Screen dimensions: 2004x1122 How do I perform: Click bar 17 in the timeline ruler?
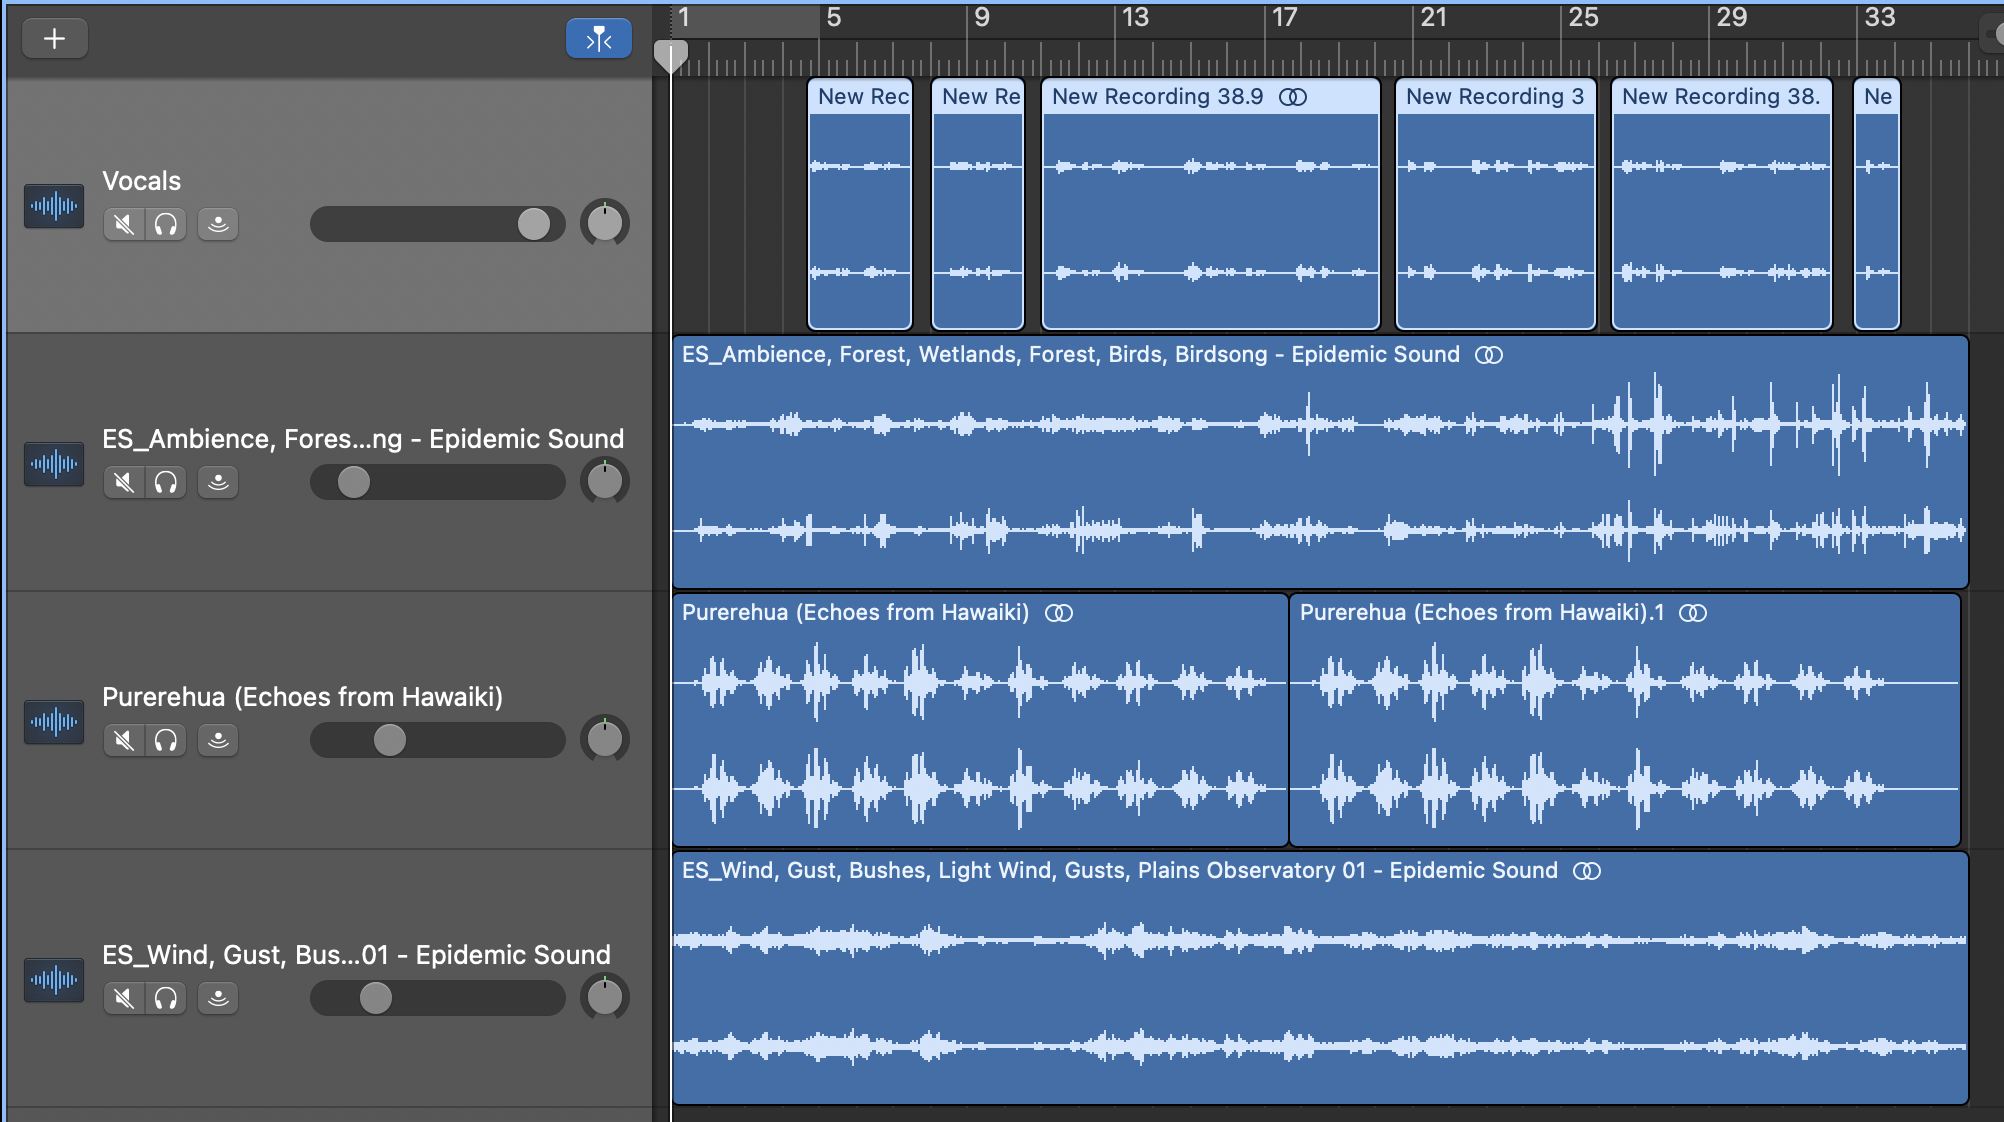[1284, 17]
